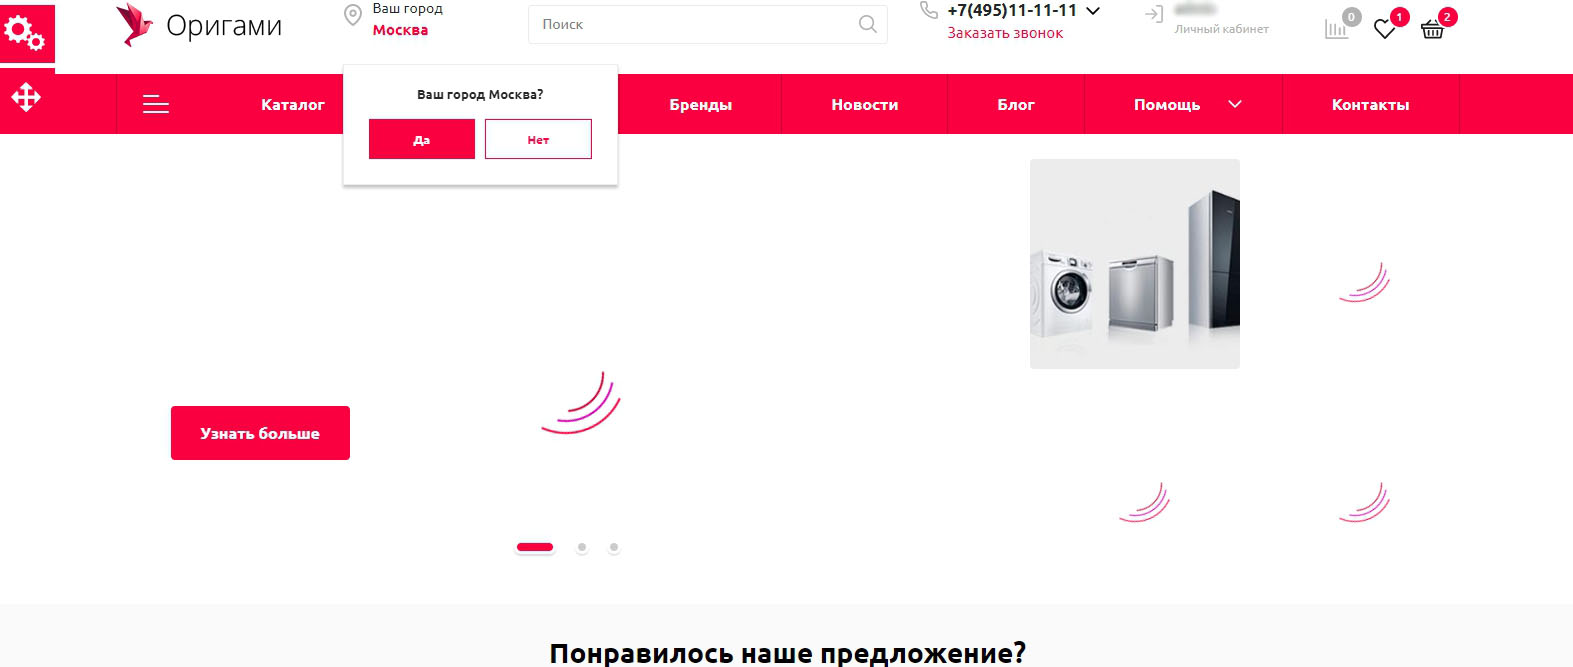This screenshot has height=667, width=1573.
Task: Open the shopping basket icon
Action: pyautogui.click(x=1432, y=30)
